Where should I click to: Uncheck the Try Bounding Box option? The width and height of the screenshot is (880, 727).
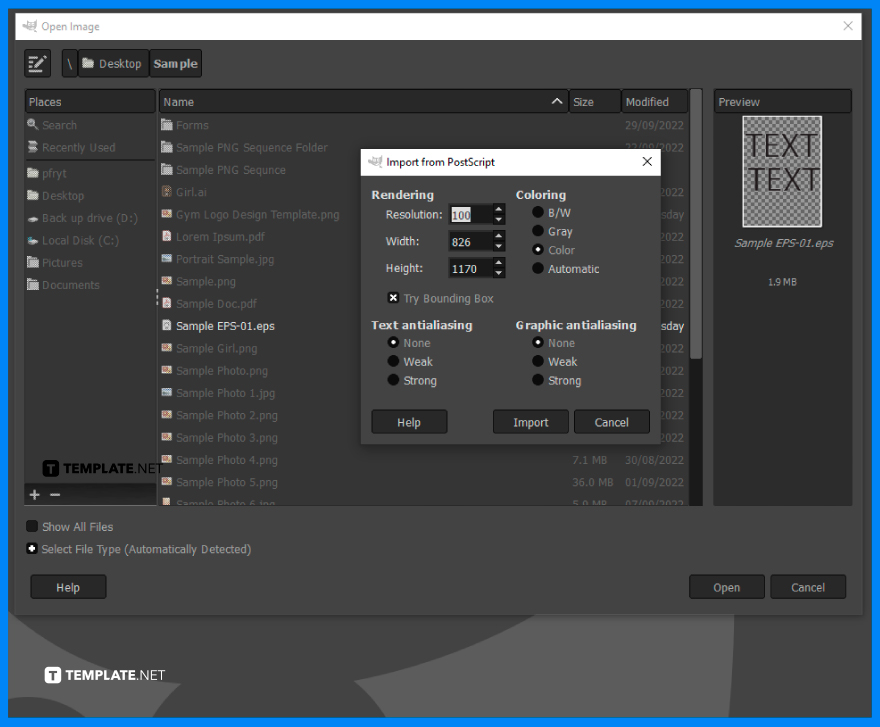pos(393,297)
